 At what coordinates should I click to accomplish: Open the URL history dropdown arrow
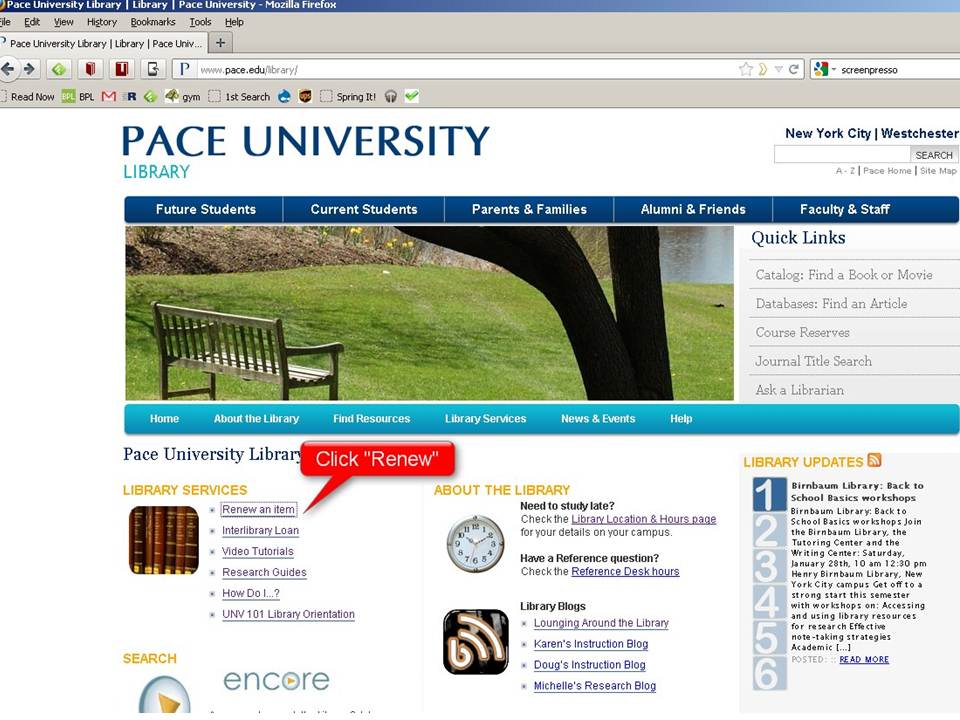pyautogui.click(x=779, y=70)
